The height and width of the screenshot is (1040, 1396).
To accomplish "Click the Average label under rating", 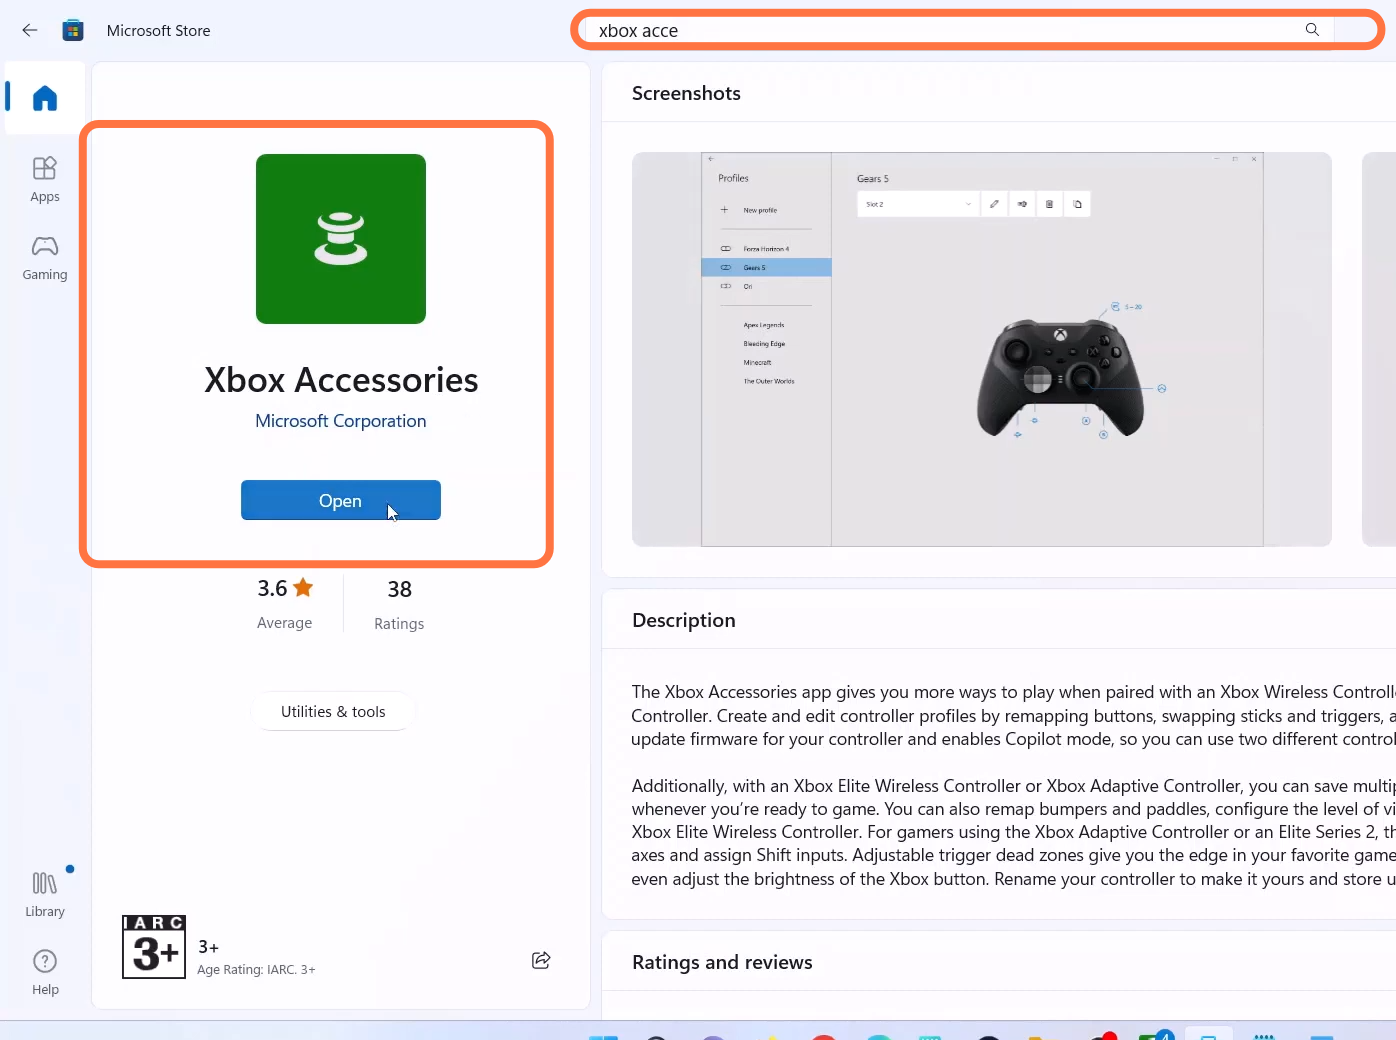I will coord(284,623).
